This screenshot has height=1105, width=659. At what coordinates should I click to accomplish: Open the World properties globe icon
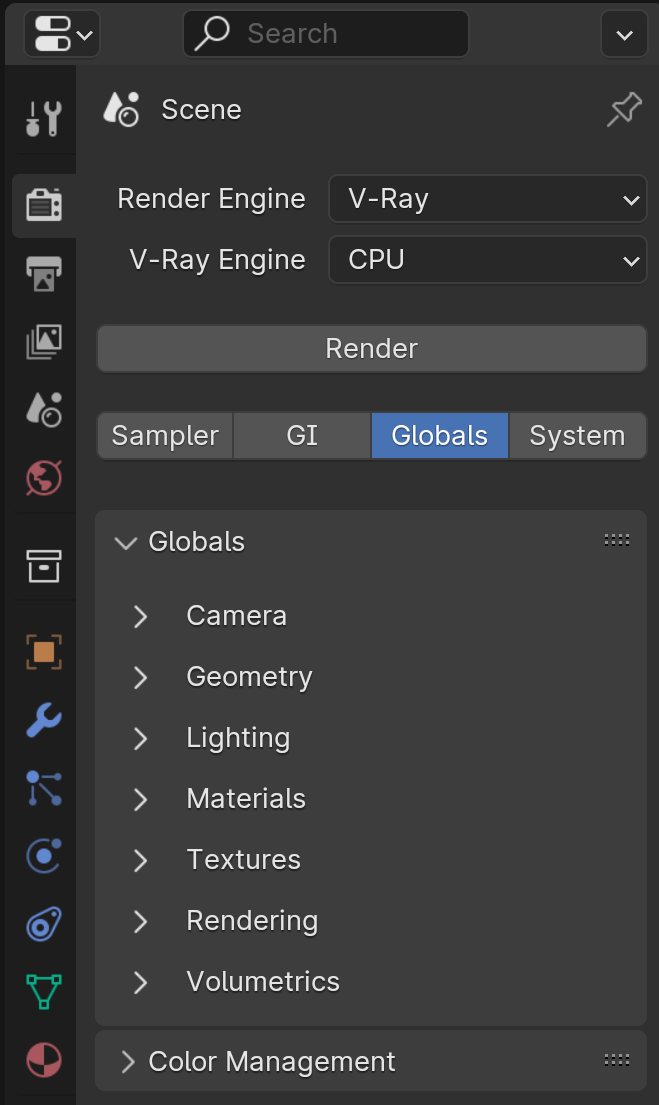[43, 478]
